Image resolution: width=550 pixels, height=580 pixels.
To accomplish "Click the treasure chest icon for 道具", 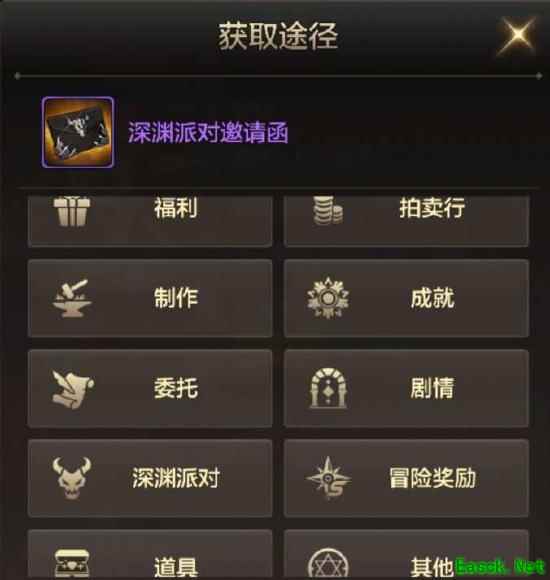I will click(72, 564).
